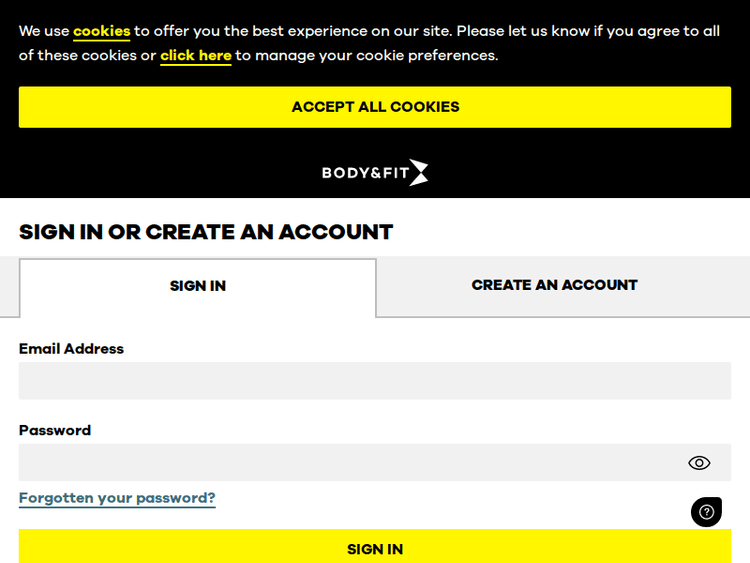Viewport: 750px width, 563px height.
Task: Click the Body&Fit arrow emblem logo
Action: pyautogui.click(x=418, y=172)
